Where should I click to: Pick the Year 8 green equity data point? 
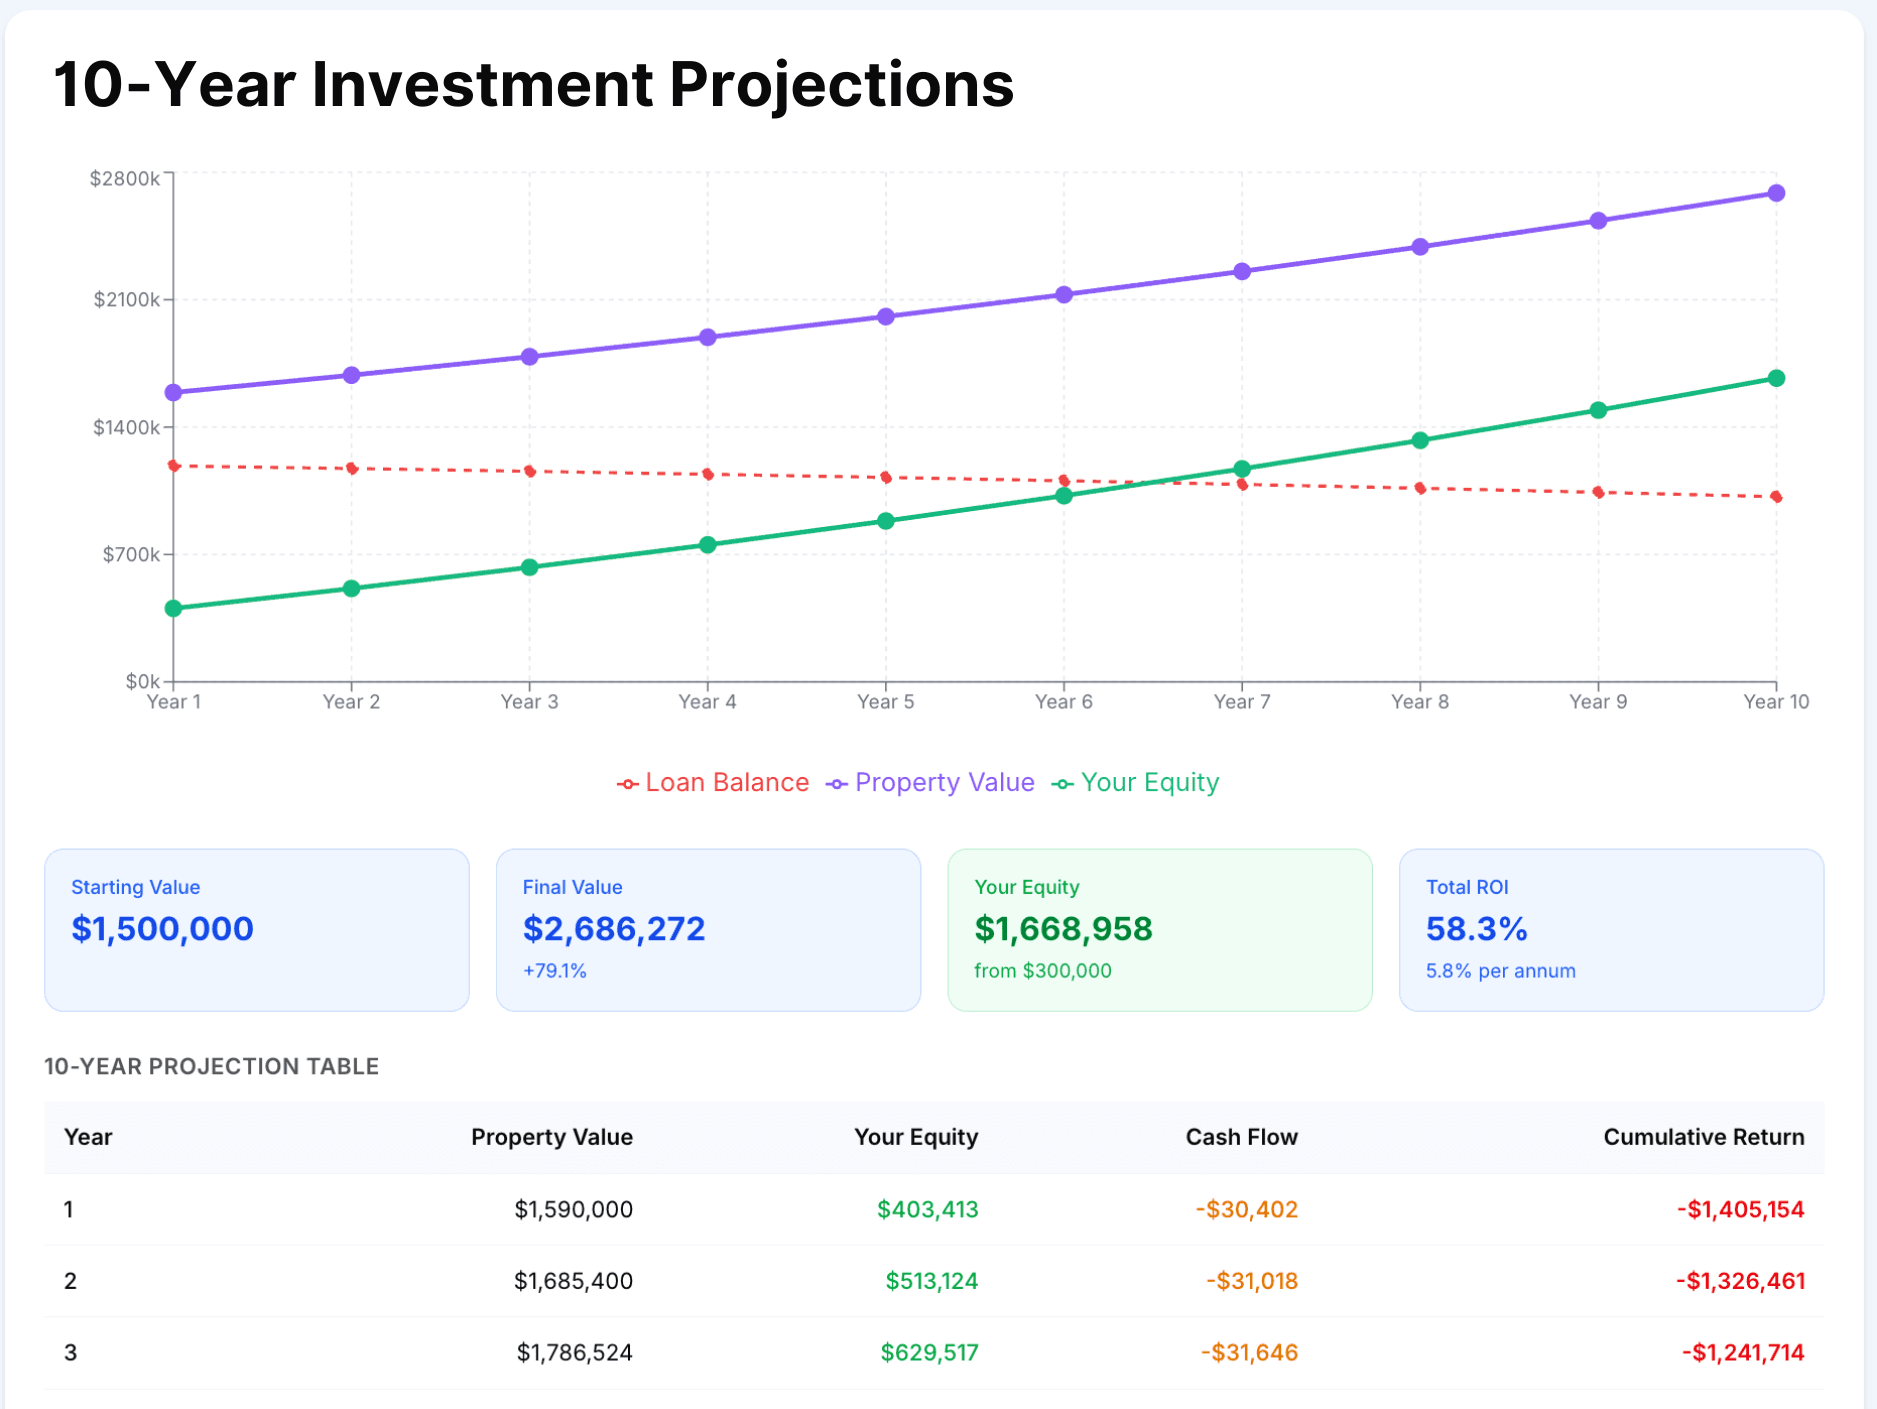click(x=1420, y=440)
